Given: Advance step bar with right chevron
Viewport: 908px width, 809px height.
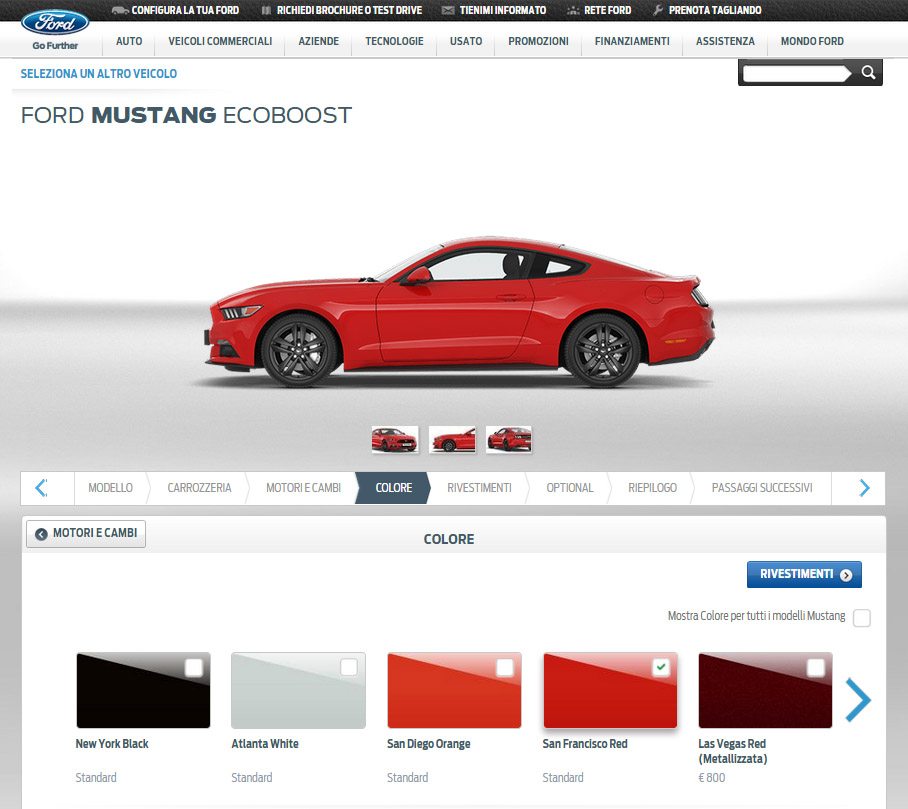Looking at the screenshot, I should [x=864, y=488].
